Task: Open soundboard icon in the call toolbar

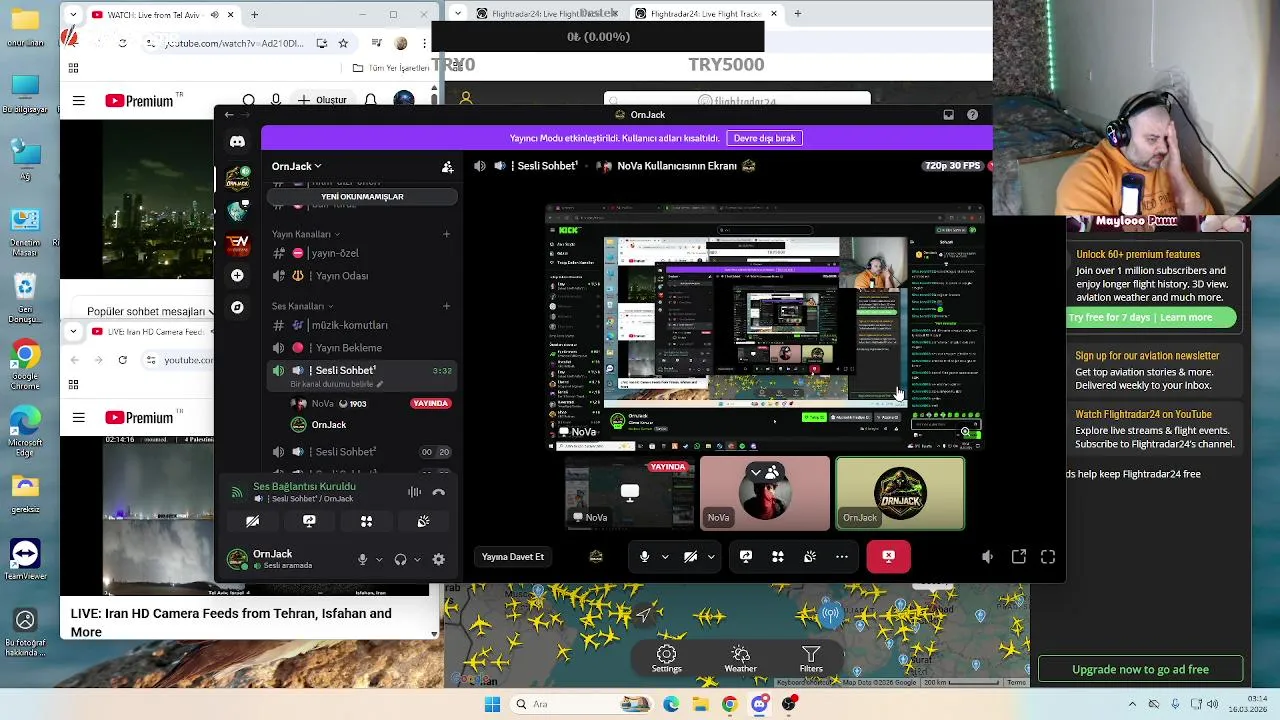Action: 810,557
